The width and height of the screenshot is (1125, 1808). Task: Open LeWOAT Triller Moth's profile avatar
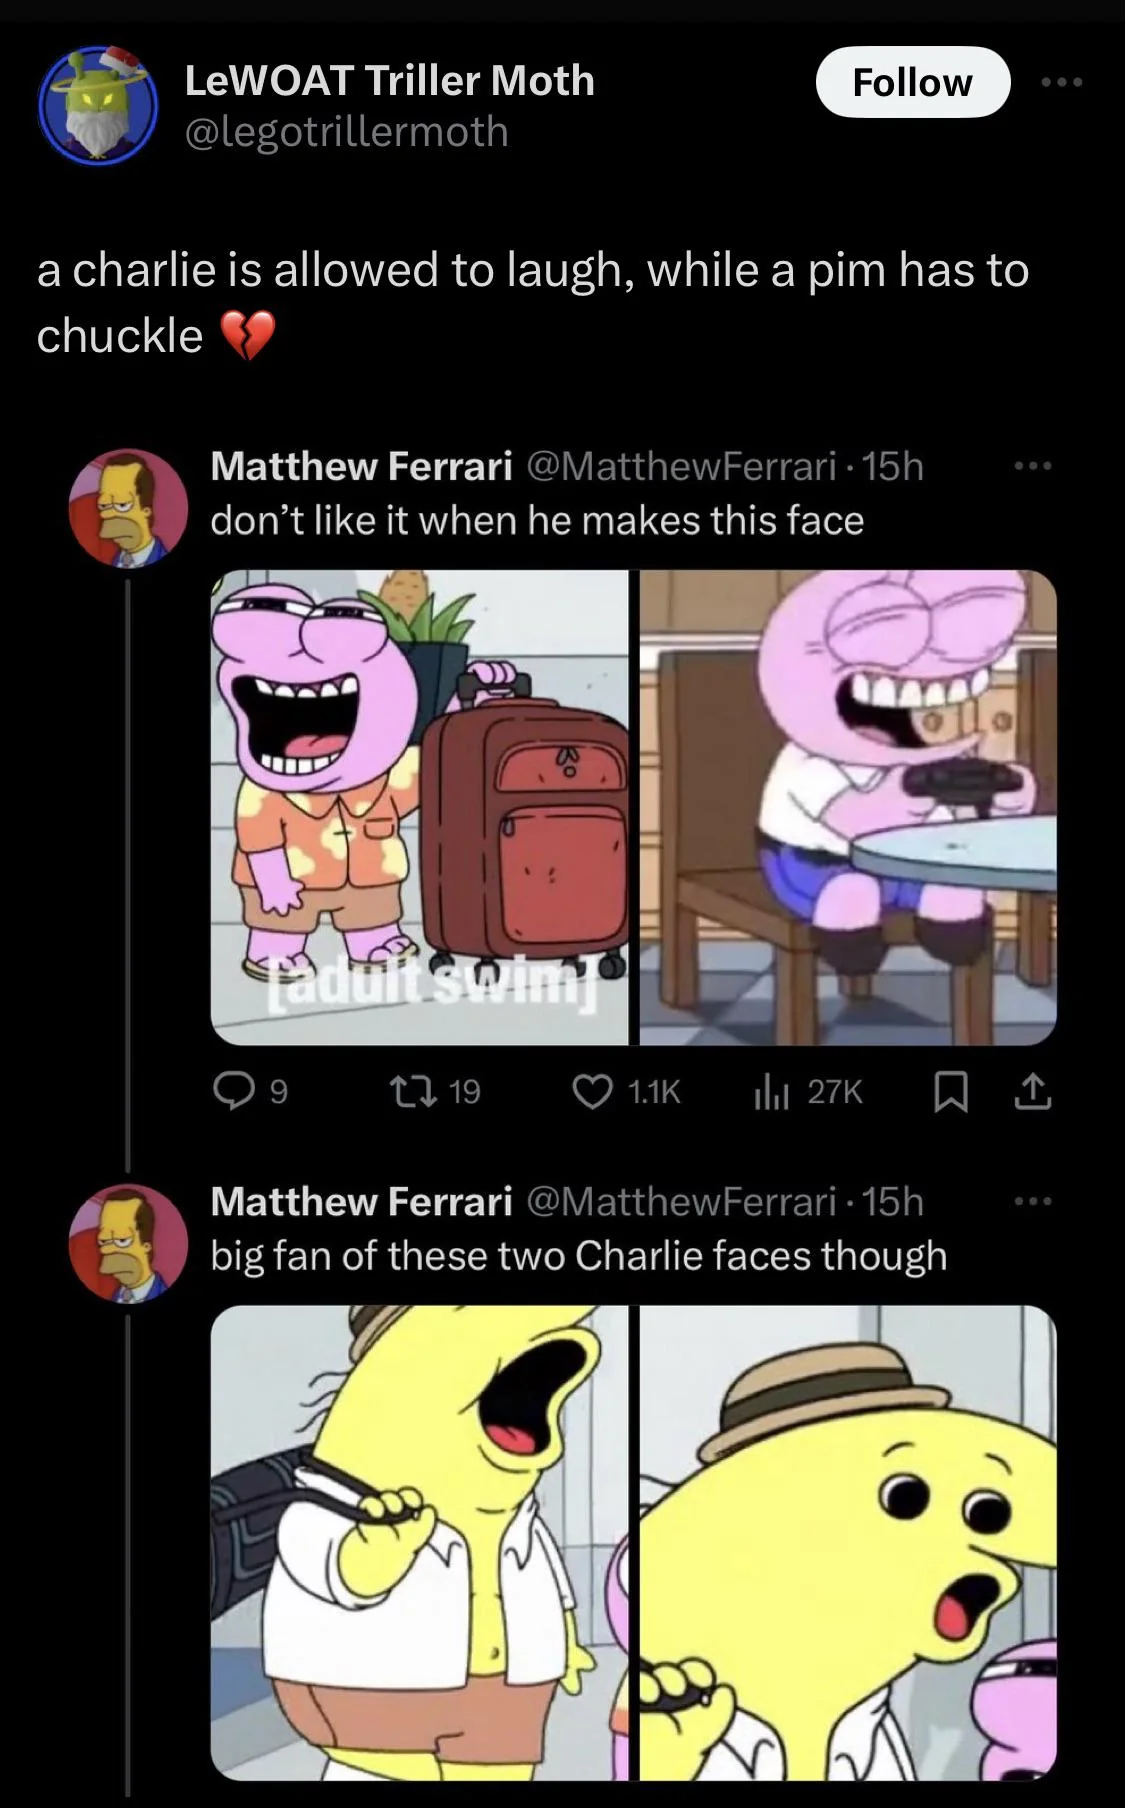tap(97, 105)
